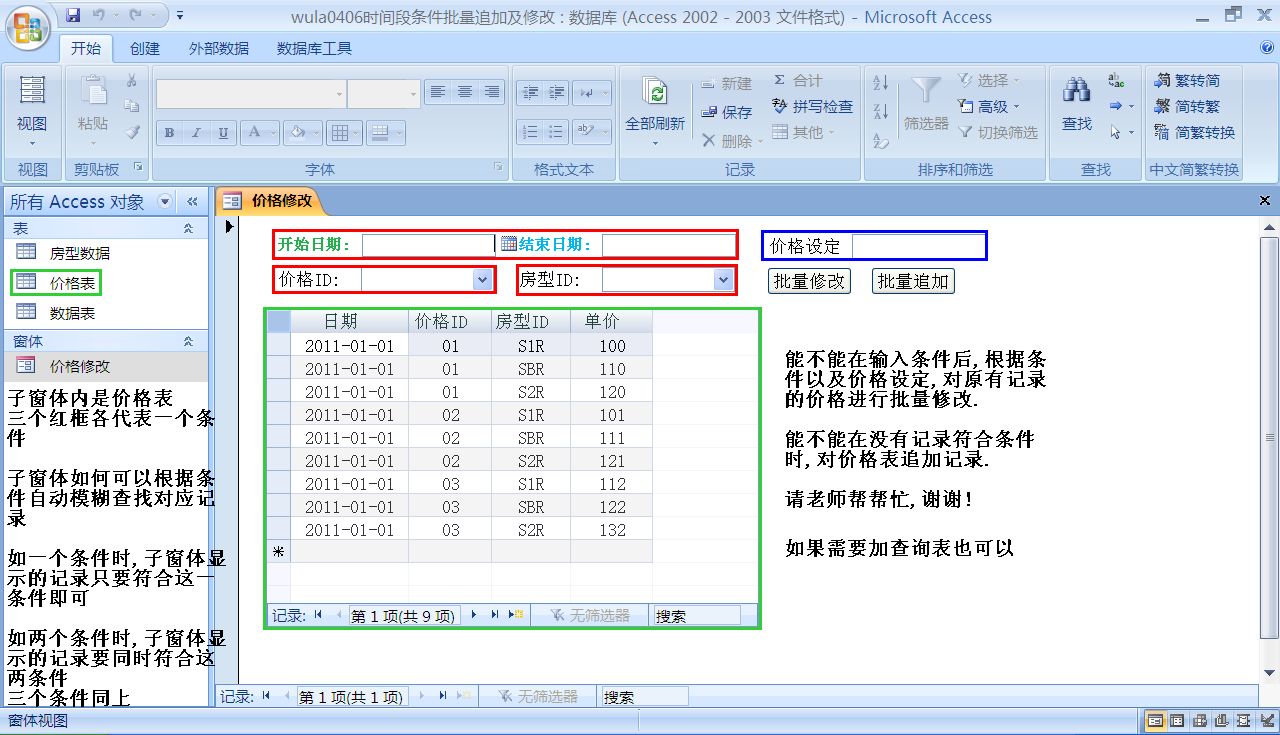Open the date picker calendar icon
The image size is (1280, 735).
[x=508, y=244]
